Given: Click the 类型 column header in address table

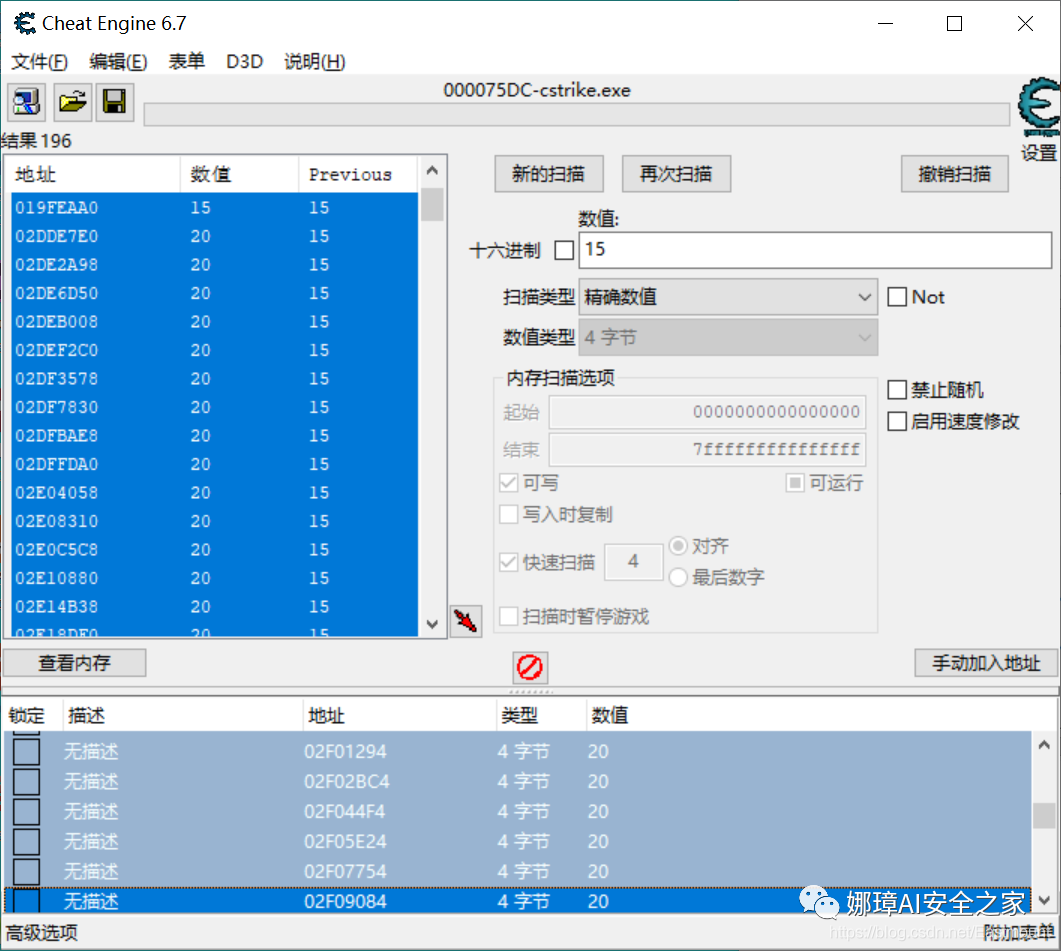Looking at the screenshot, I should click(x=541, y=715).
